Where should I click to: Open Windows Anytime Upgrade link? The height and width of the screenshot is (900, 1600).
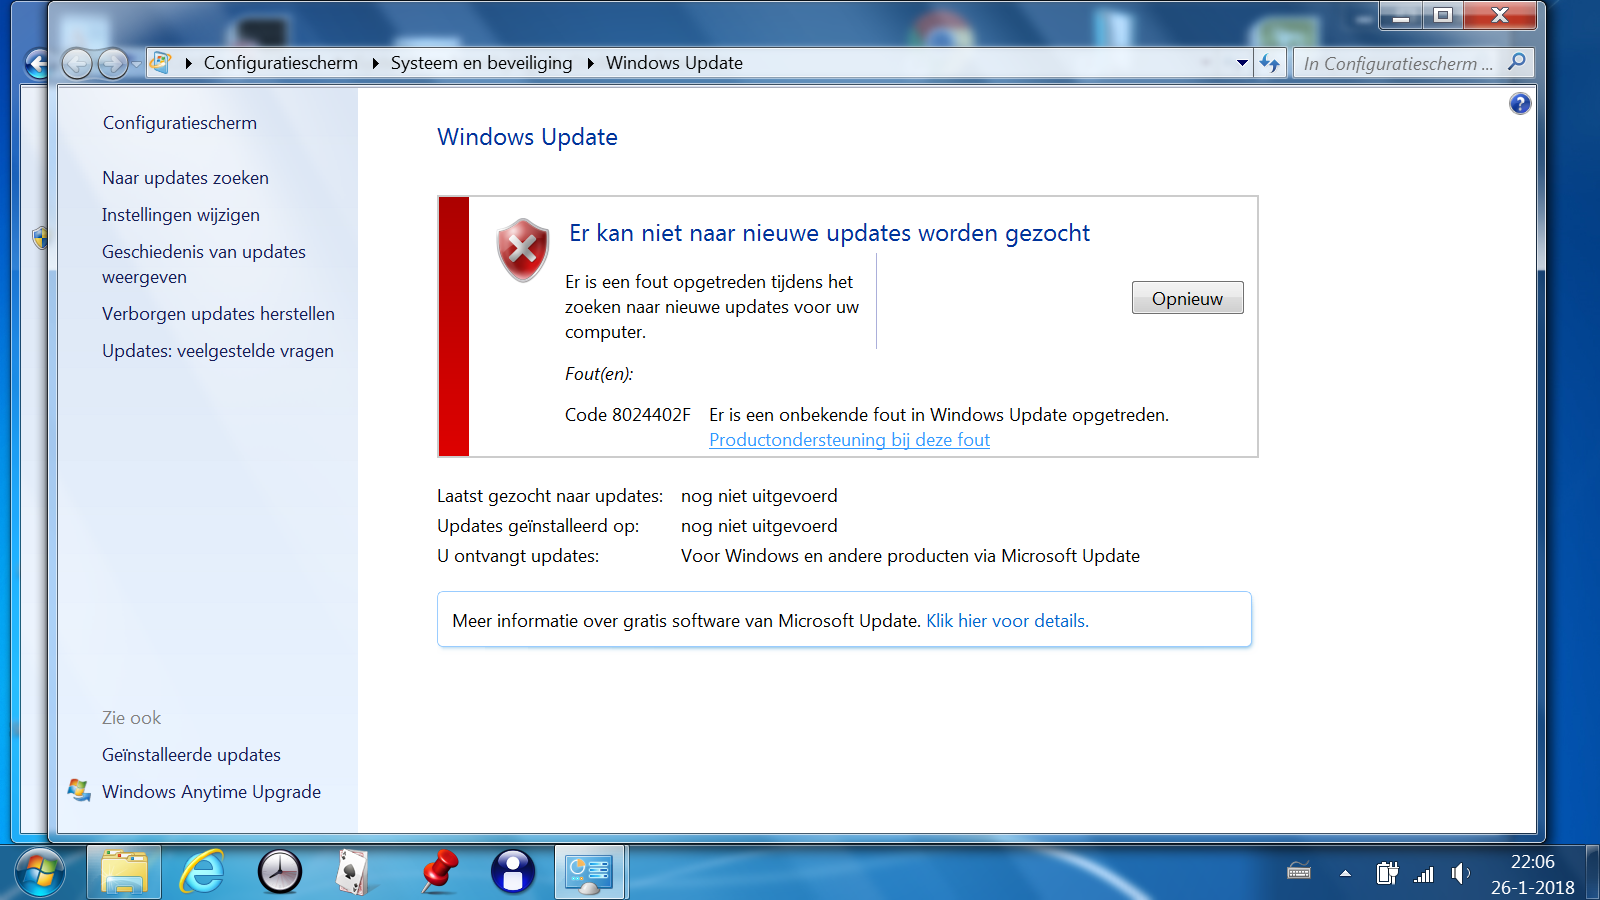(211, 792)
